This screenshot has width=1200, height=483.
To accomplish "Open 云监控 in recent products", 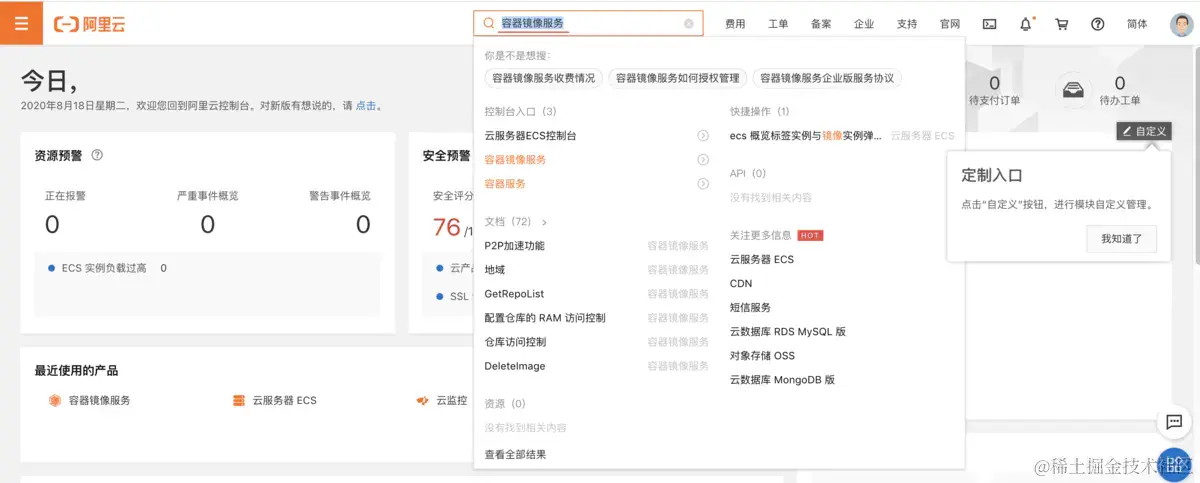I will pos(452,400).
